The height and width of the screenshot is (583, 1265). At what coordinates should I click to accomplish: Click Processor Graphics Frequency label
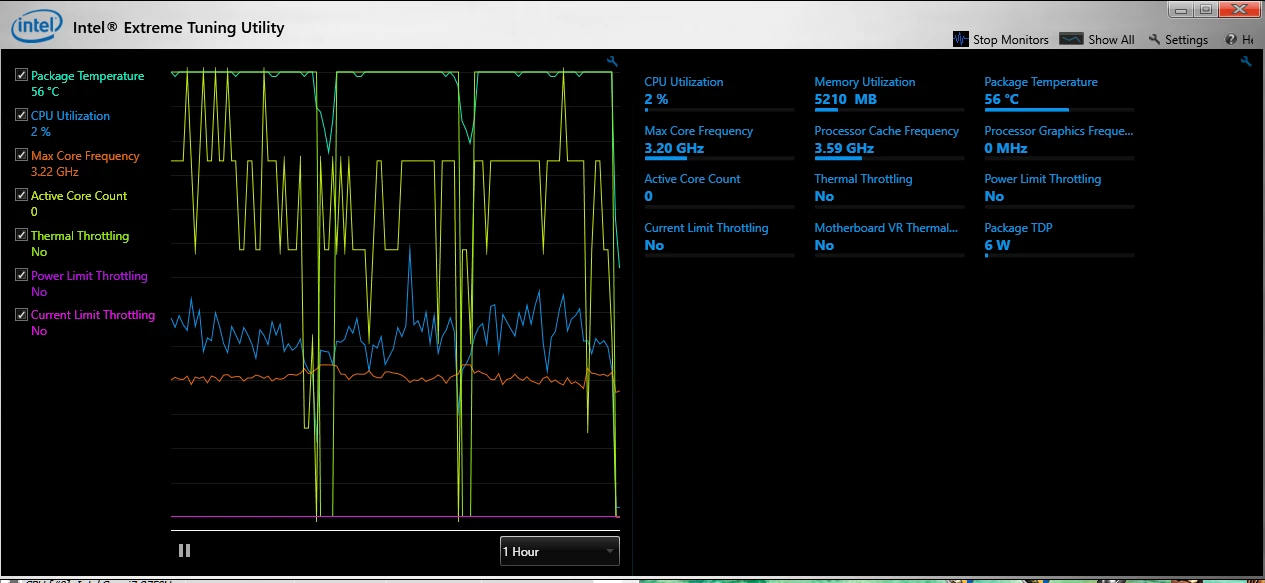(x=1059, y=131)
